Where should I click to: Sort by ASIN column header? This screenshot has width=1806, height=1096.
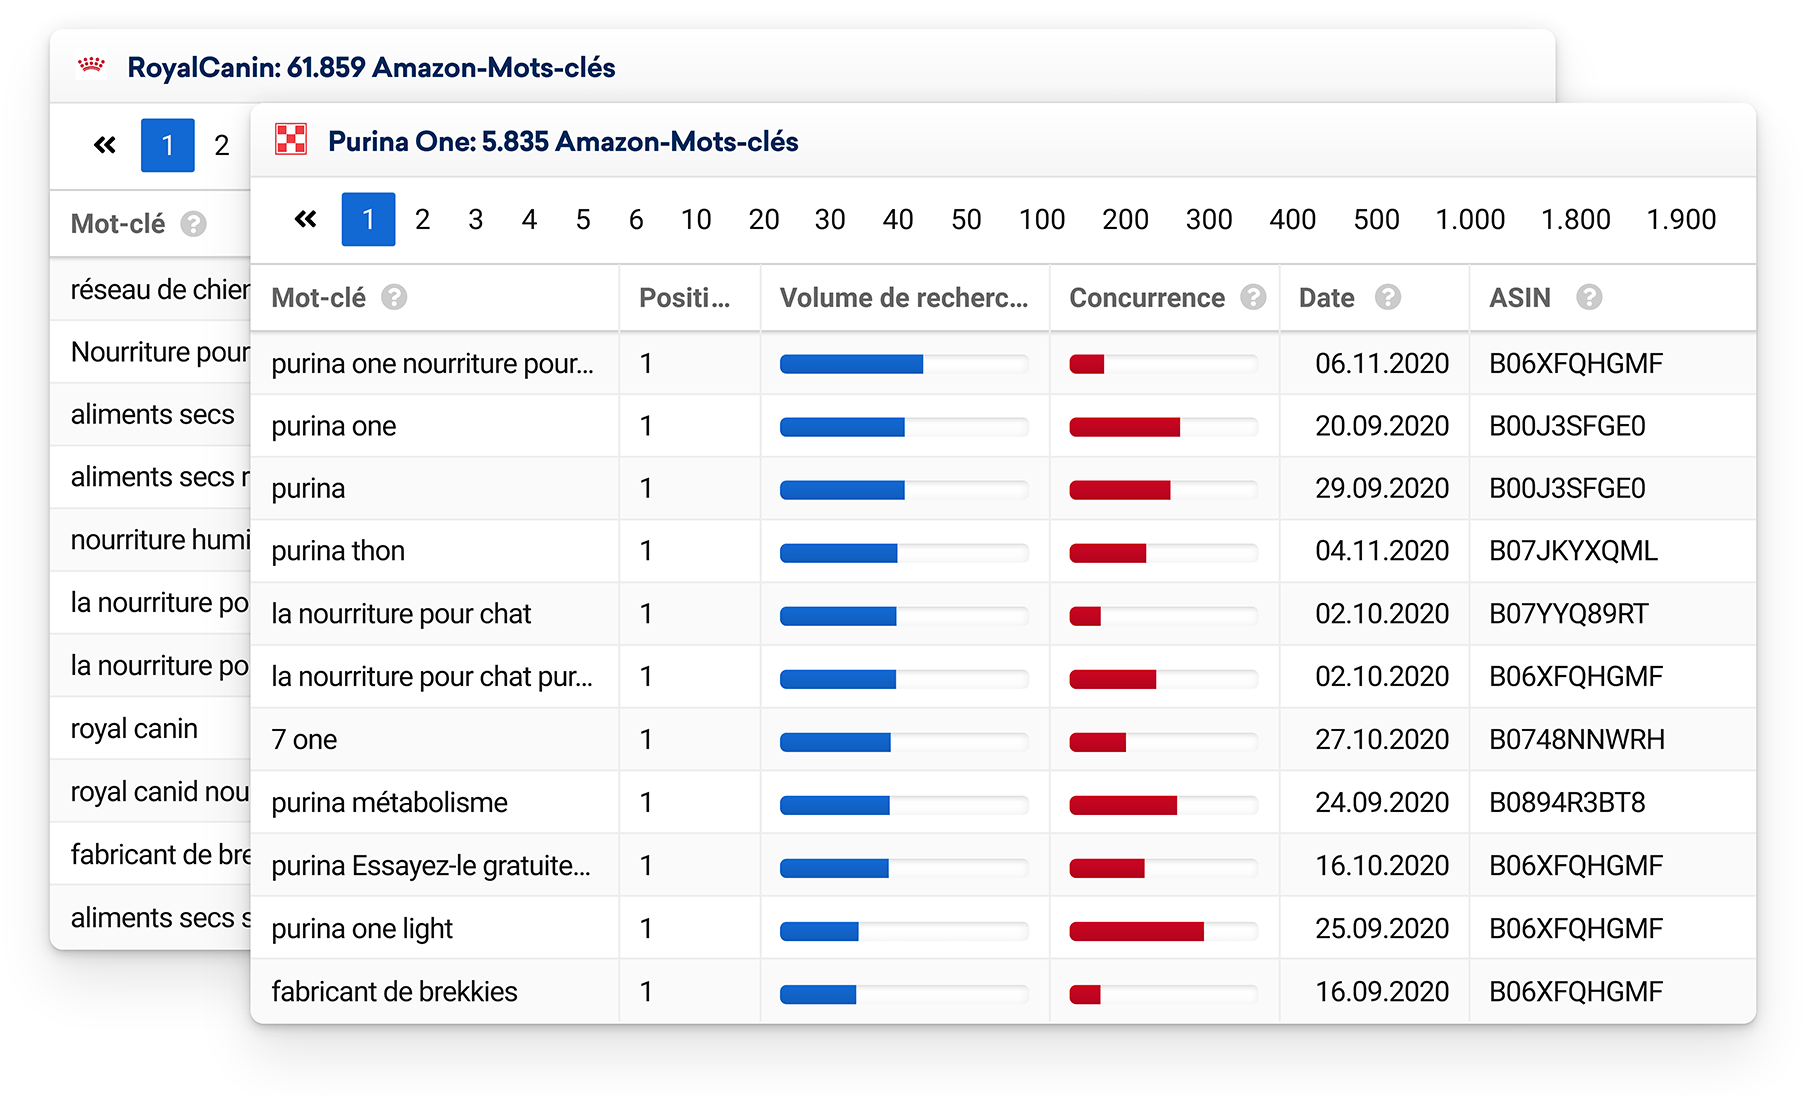point(1520,297)
